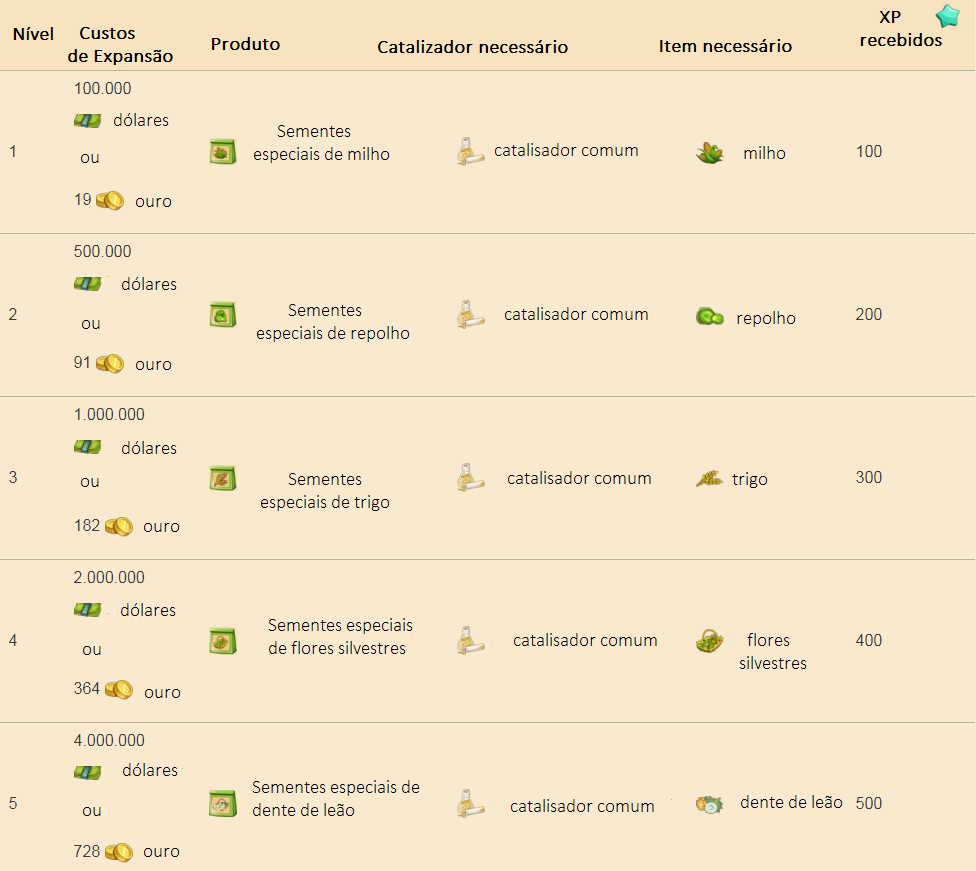
Task: Click the dollar bills icon in level 2
Action: coord(87,284)
